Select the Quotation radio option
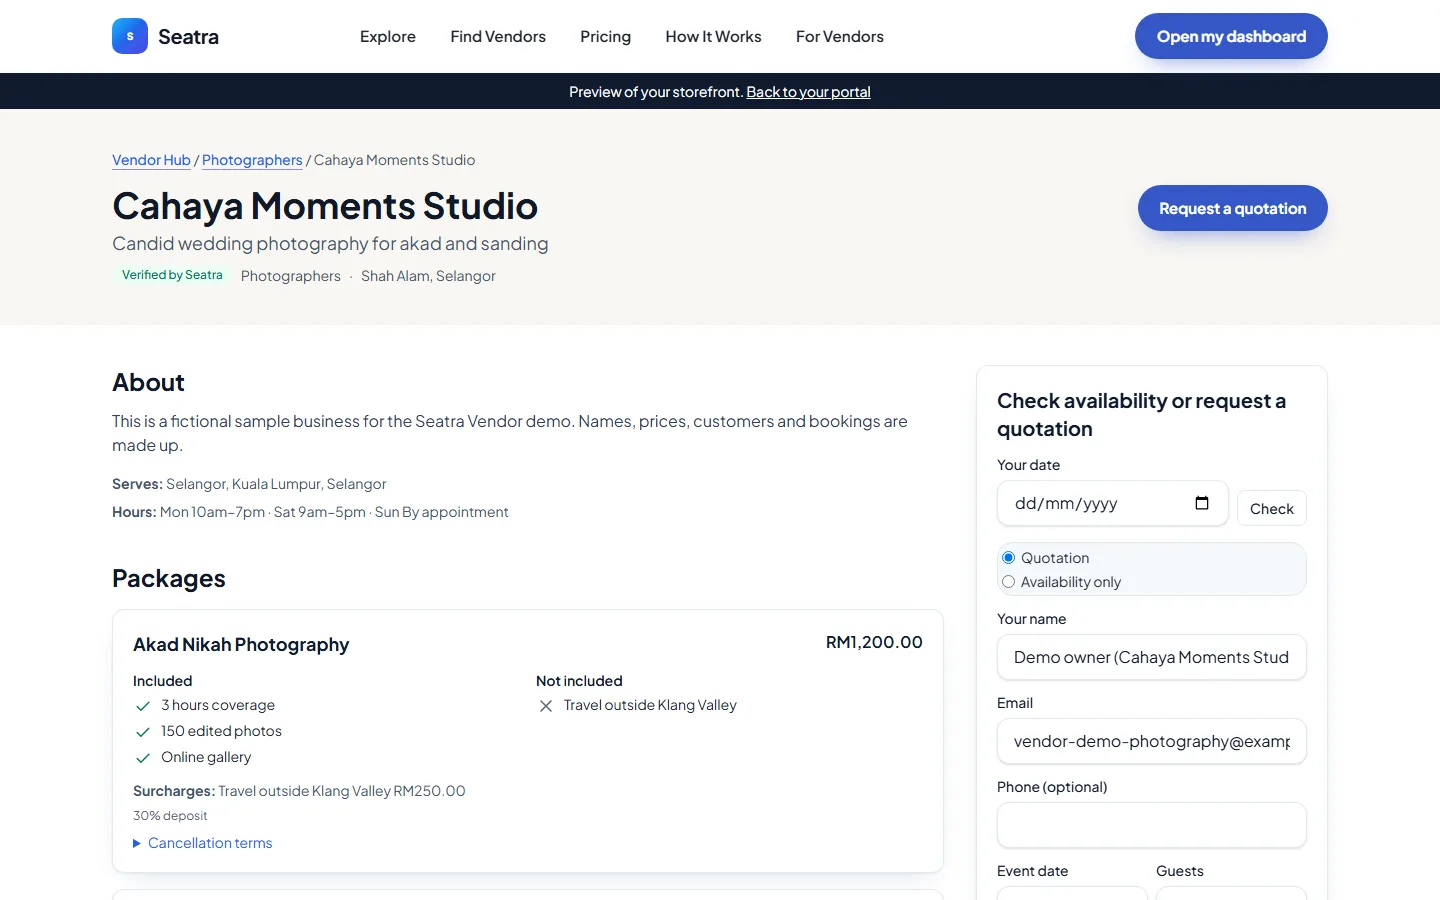The width and height of the screenshot is (1440, 900). (x=1008, y=558)
